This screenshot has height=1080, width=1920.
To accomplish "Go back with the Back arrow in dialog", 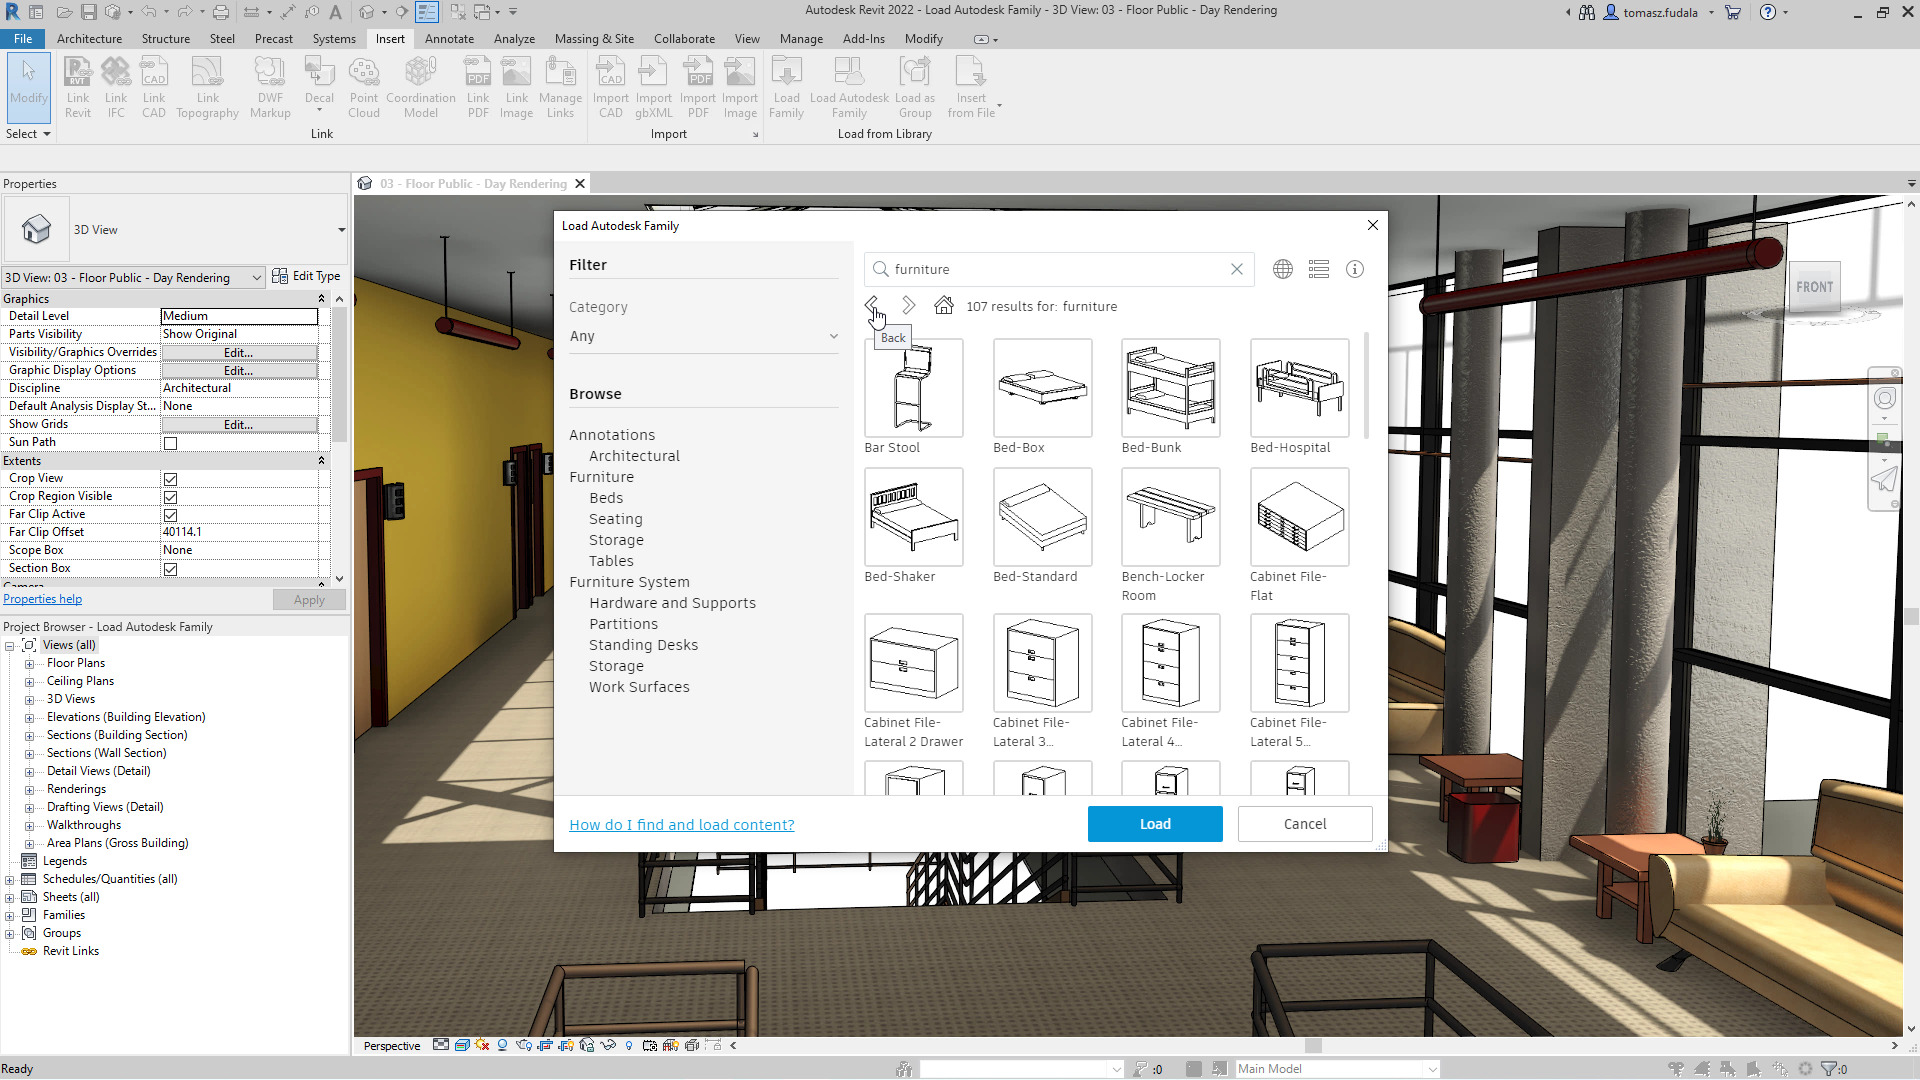I will 872,305.
